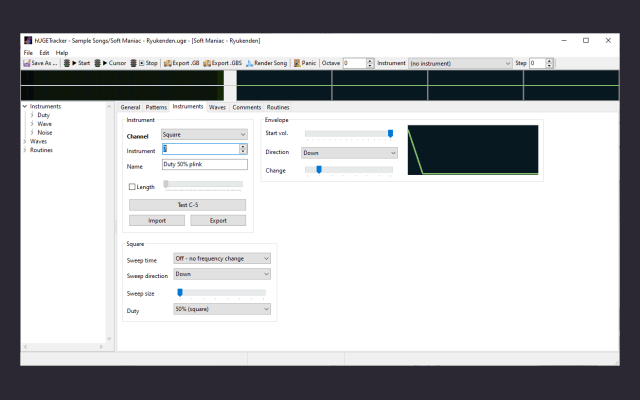640x400 pixels.
Task: Click the Start playback toolbar button
Action: click(x=77, y=63)
